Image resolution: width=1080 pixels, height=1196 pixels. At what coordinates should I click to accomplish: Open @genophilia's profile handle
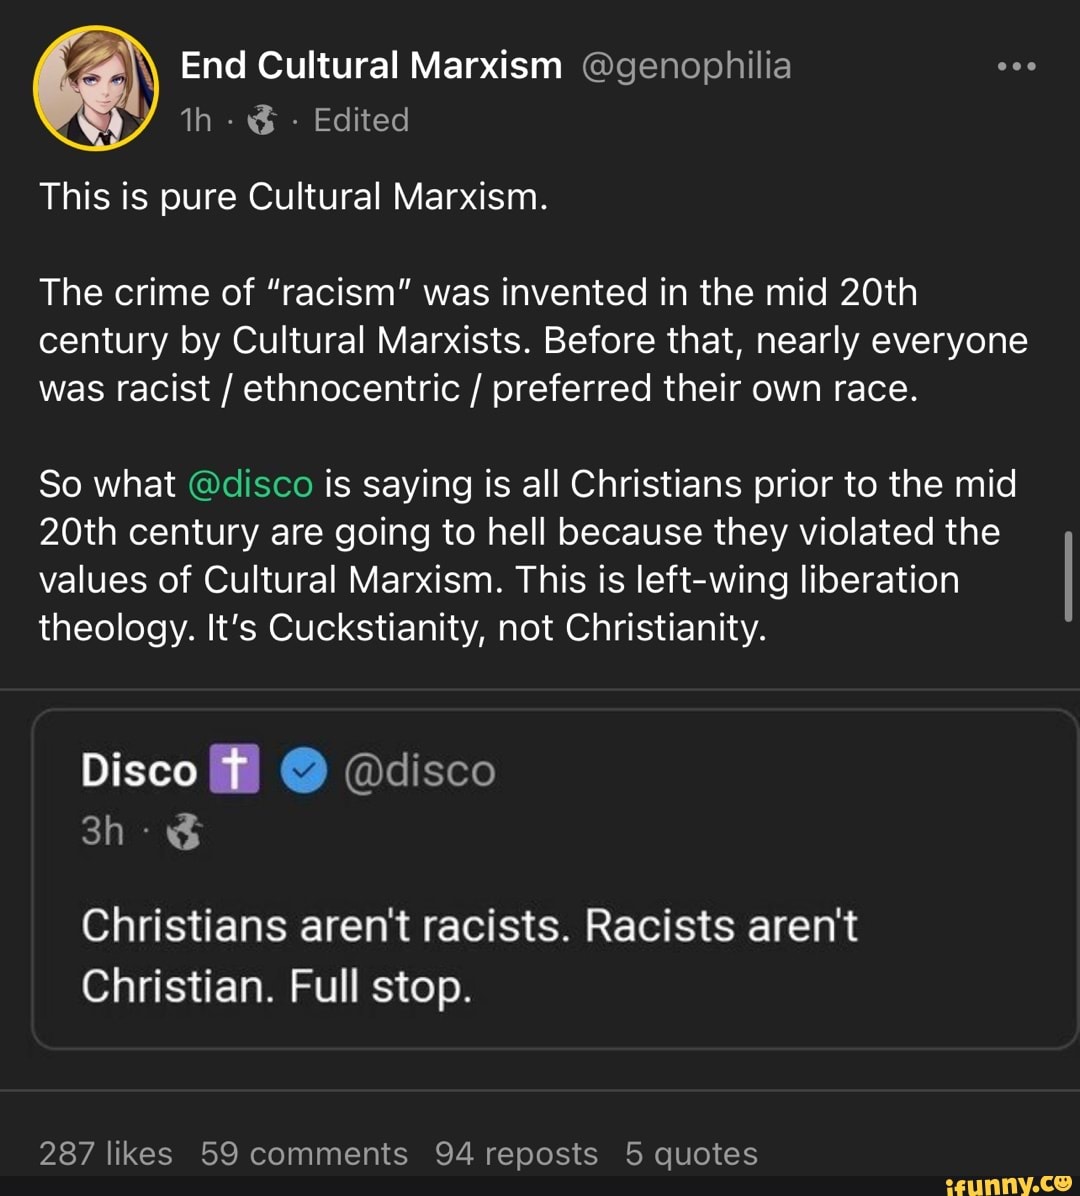point(689,65)
